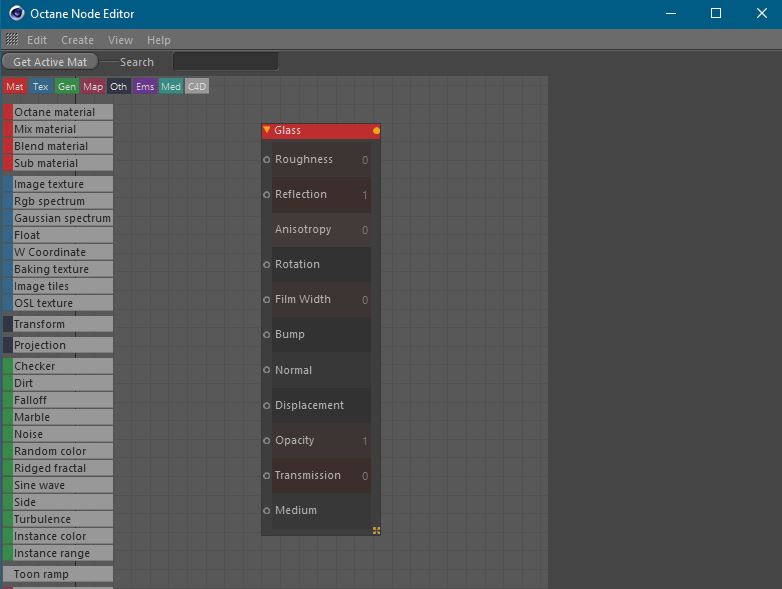
Task: Click Sine wave in node list
Action: (58, 485)
